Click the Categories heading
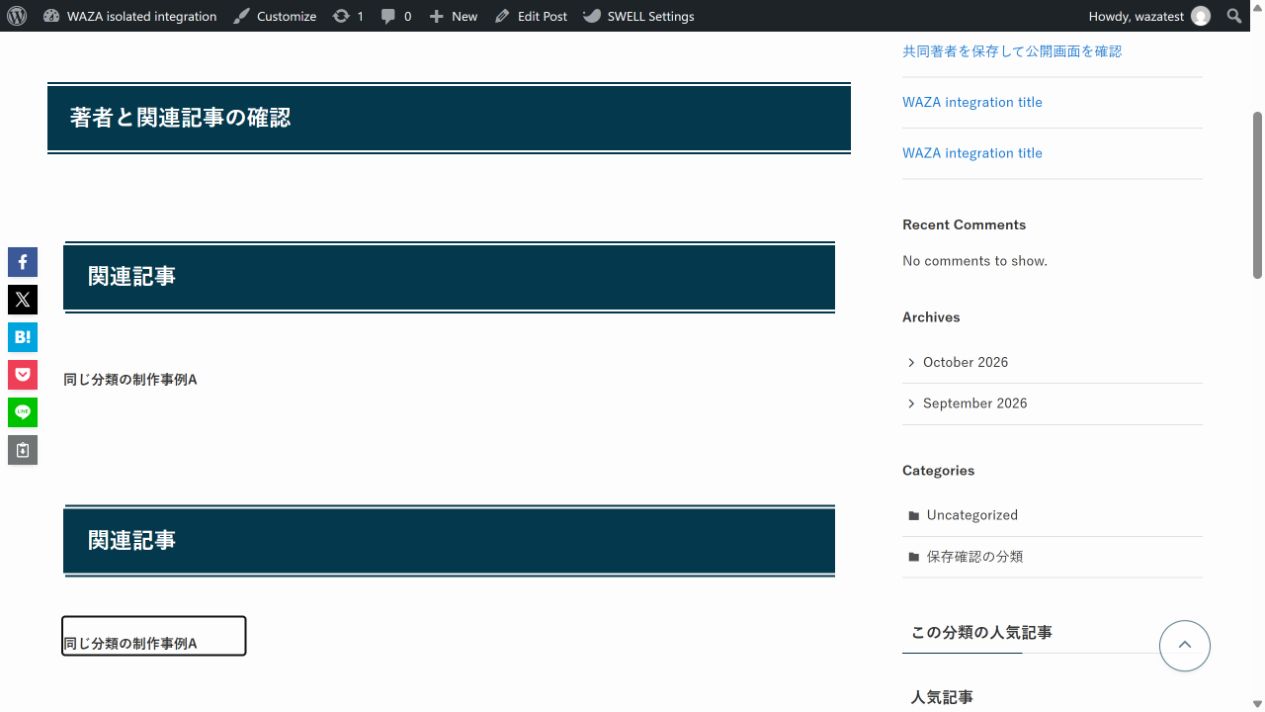The height and width of the screenshot is (712, 1265). click(x=938, y=471)
